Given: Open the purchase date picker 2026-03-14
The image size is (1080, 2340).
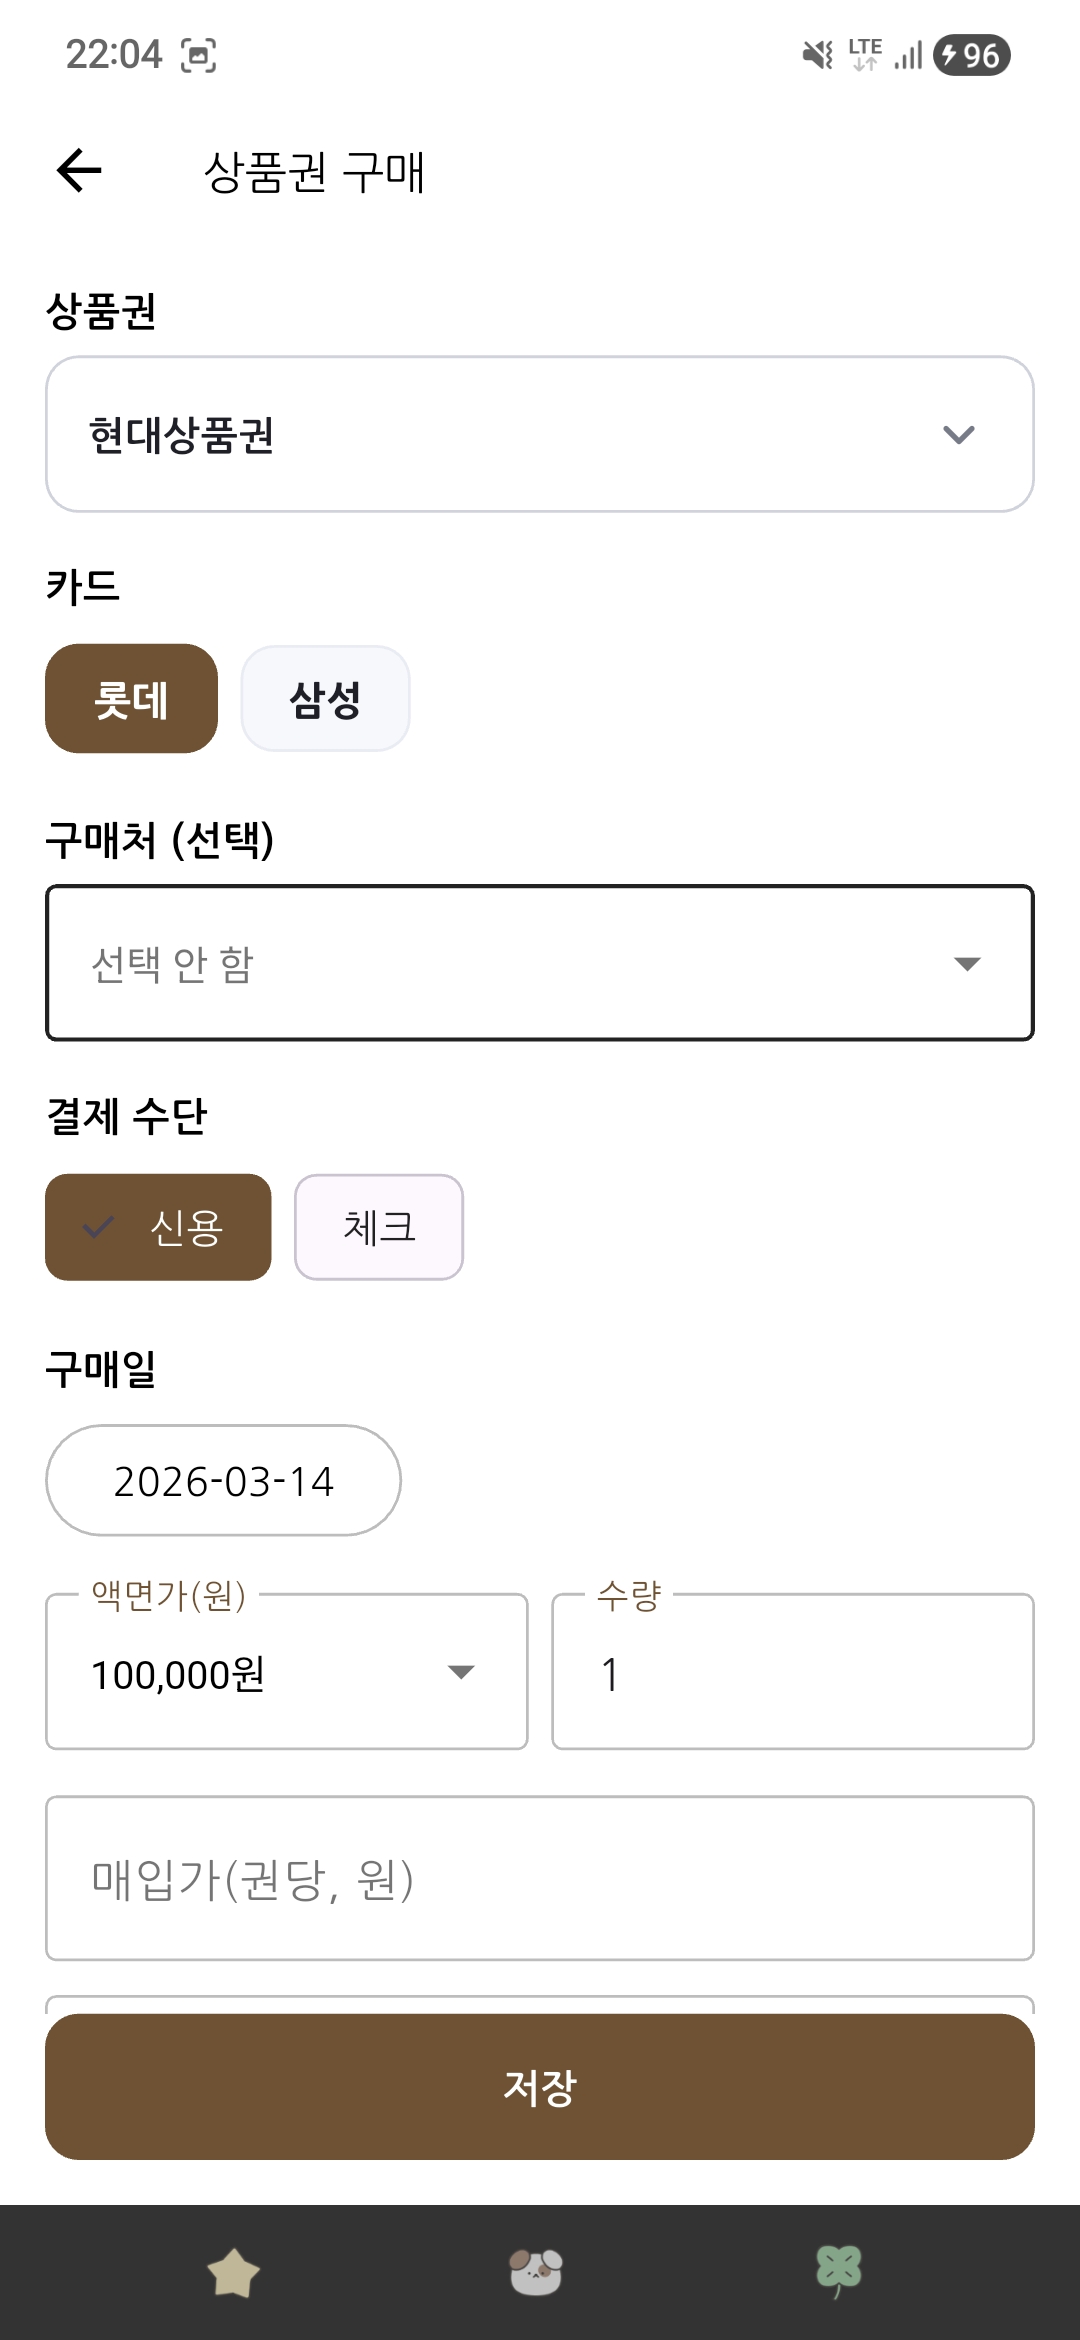Looking at the screenshot, I should point(223,1481).
